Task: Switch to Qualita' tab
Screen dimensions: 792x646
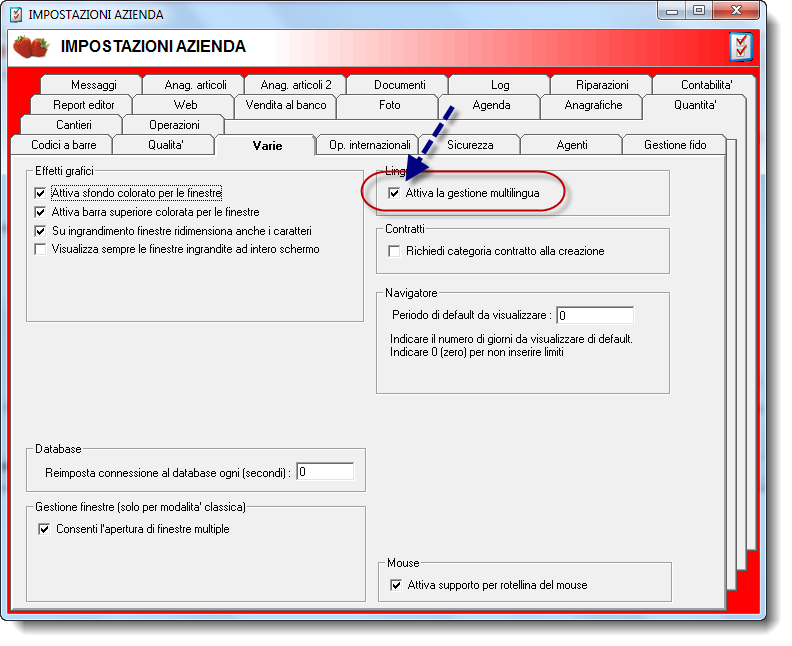Action: [166, 145]
